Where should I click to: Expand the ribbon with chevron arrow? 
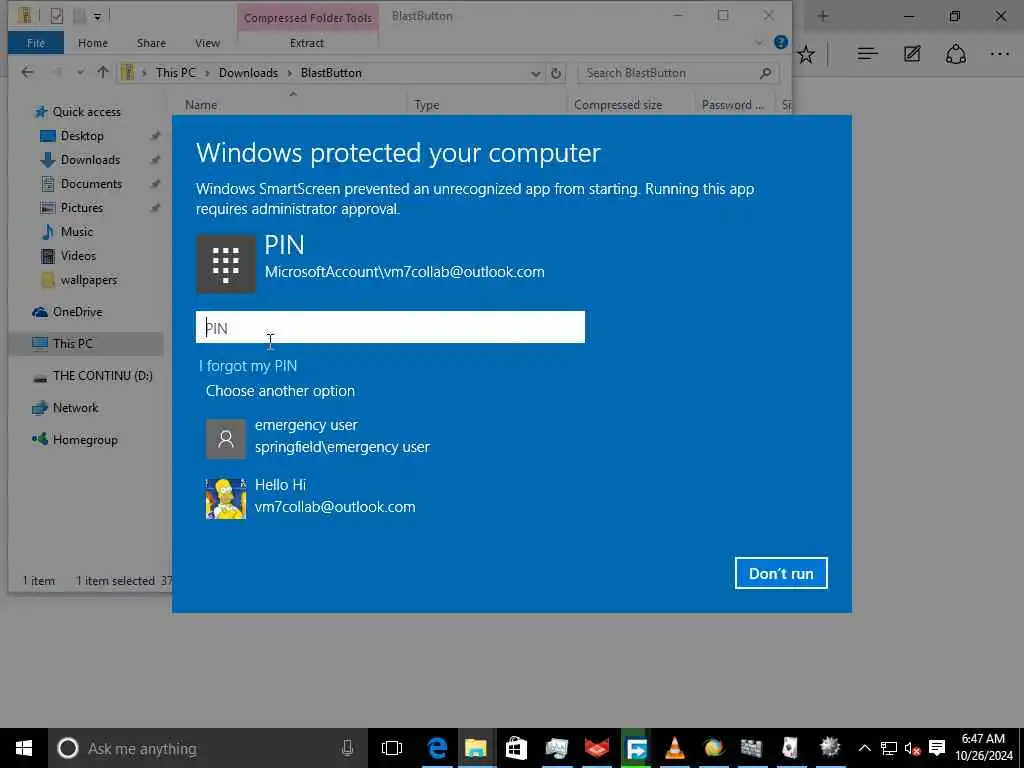point(758,43)
